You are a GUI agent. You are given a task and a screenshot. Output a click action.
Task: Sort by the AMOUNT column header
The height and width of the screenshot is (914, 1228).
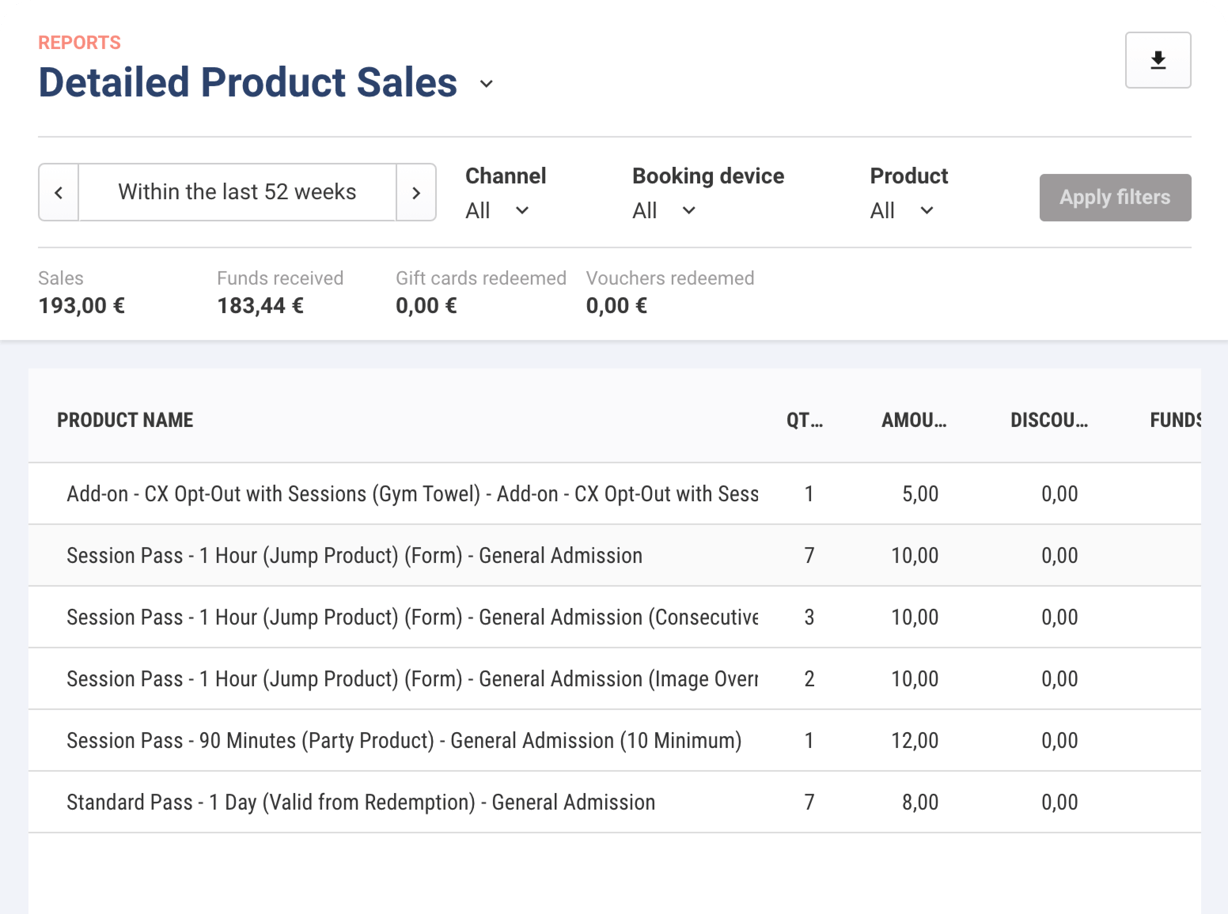coord(914,420)
